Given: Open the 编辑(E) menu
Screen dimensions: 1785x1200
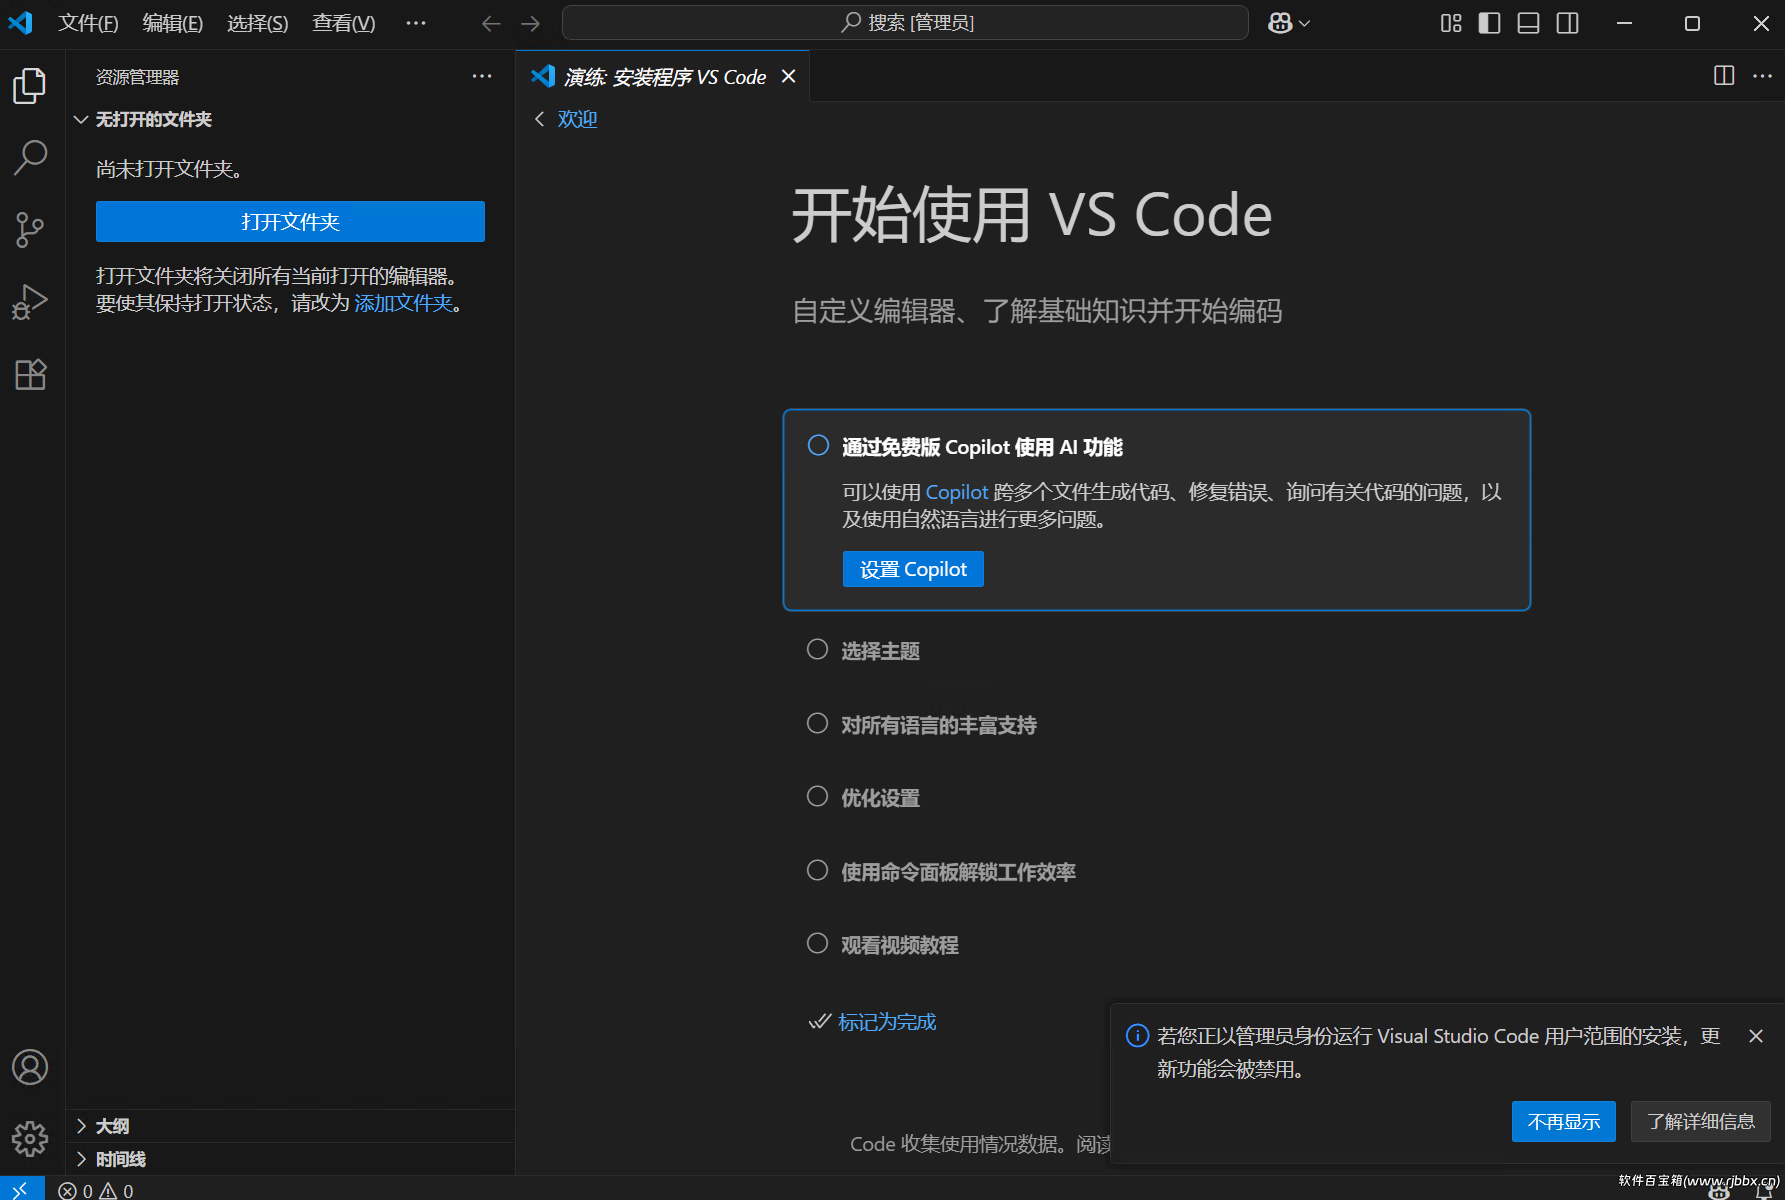Looking at the screenshot, I should (173, 23).
